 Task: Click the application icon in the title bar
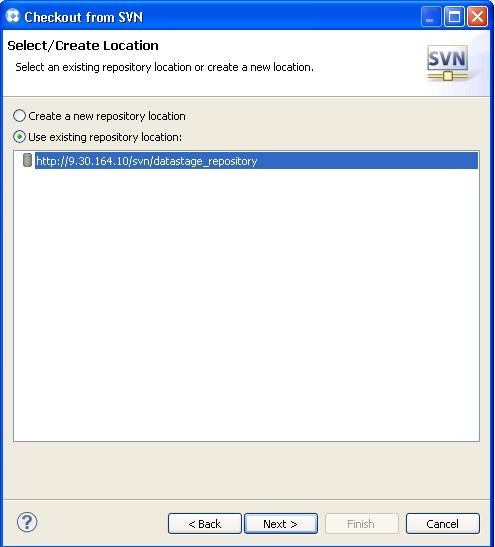tap(13, 16)
